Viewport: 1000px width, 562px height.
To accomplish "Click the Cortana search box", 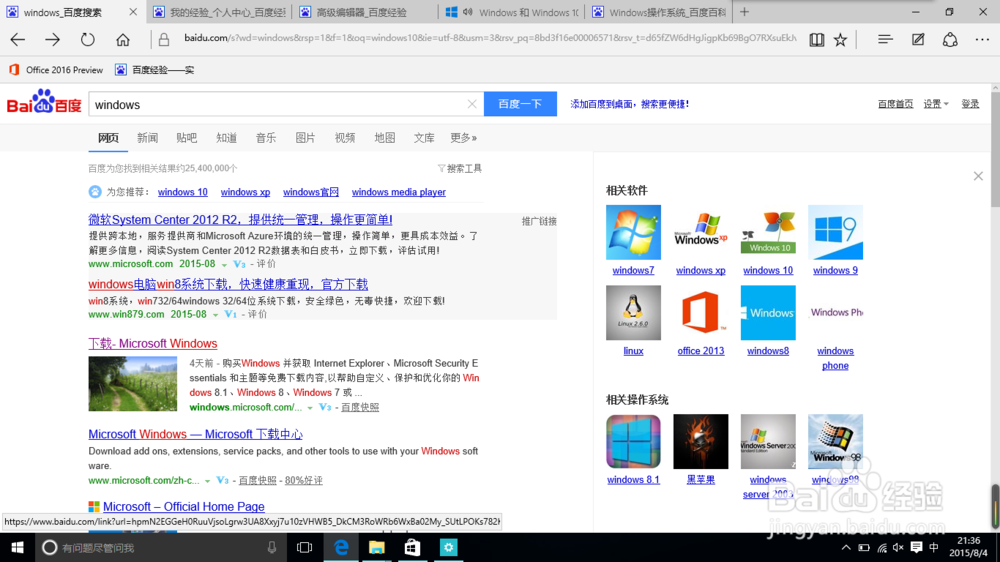I will pyautogui.click(x=159, y=547).
